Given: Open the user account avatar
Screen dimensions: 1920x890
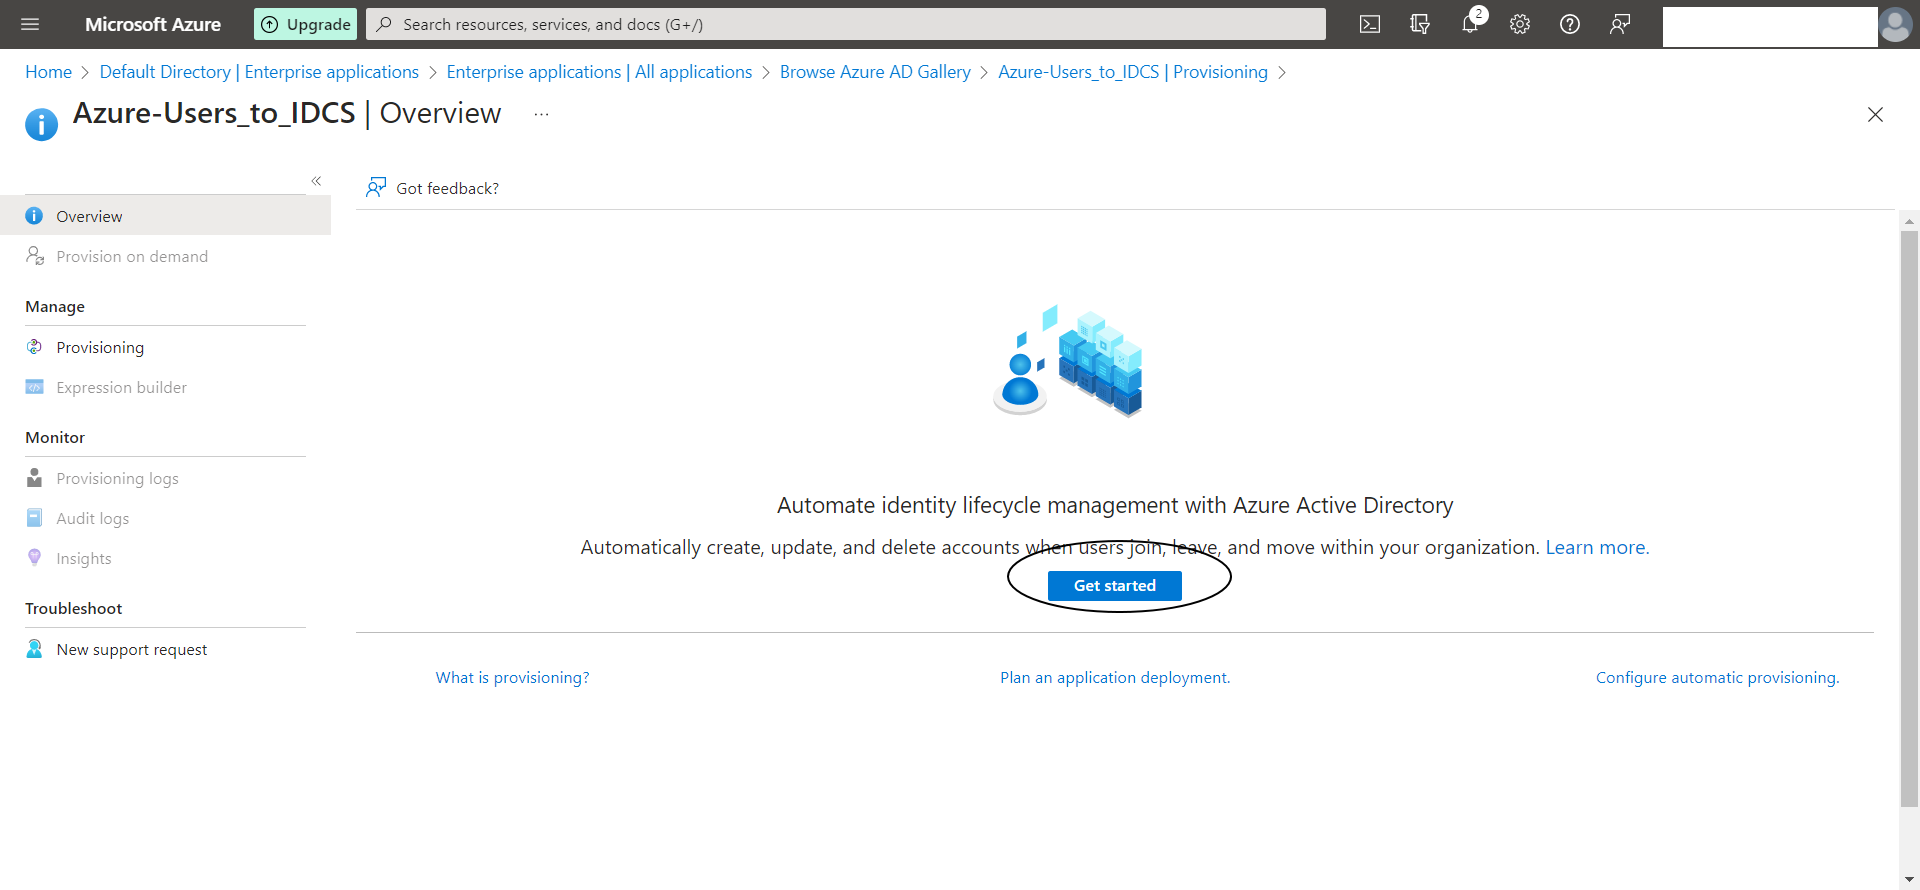Looking at the screenshot, I should click(1895, 25).
